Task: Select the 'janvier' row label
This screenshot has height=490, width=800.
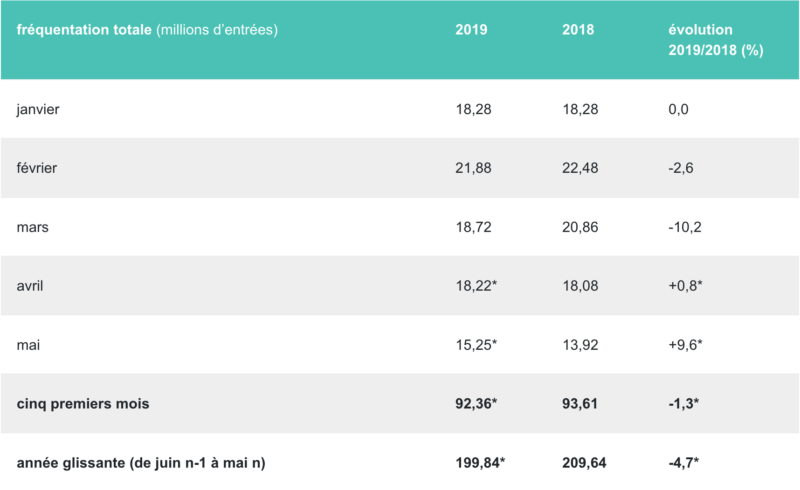Action: coord(40,109)
